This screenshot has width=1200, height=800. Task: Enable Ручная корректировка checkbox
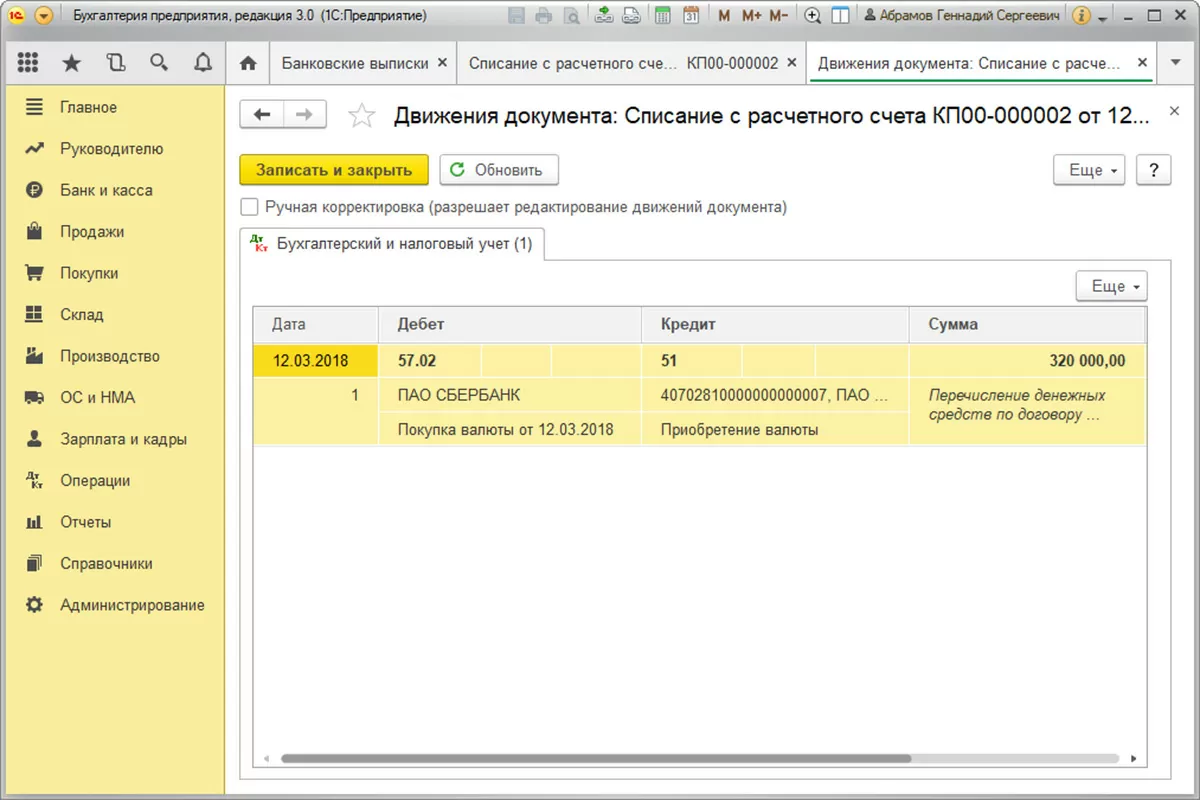coord(249,208)
